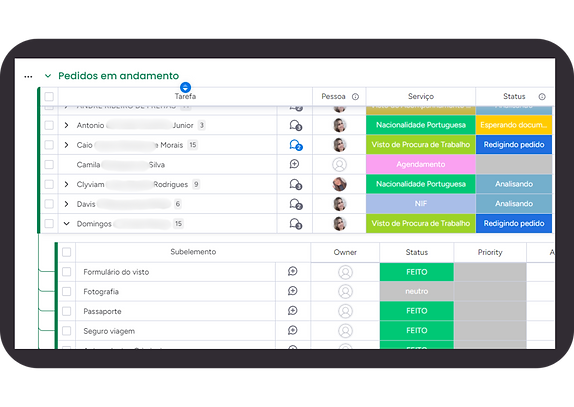Tick the checkbox for Caio row
This screenshot has width=574, height=407.
pyautogui.click(x=49, y=145)
